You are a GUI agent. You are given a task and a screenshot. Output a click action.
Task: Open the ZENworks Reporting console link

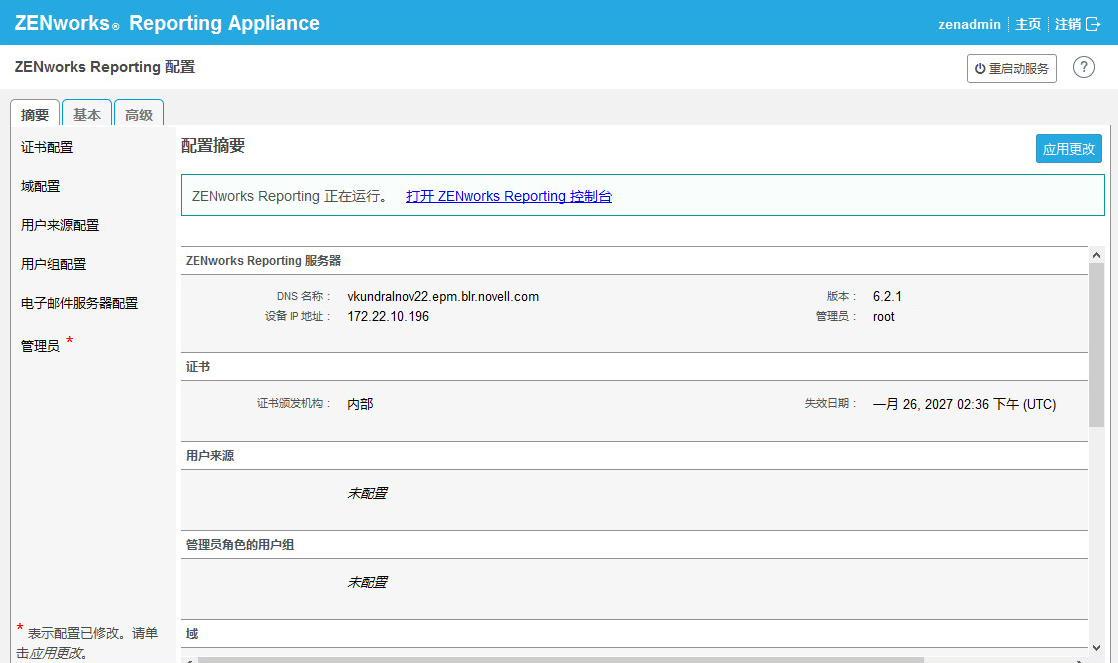coord(508,196)
